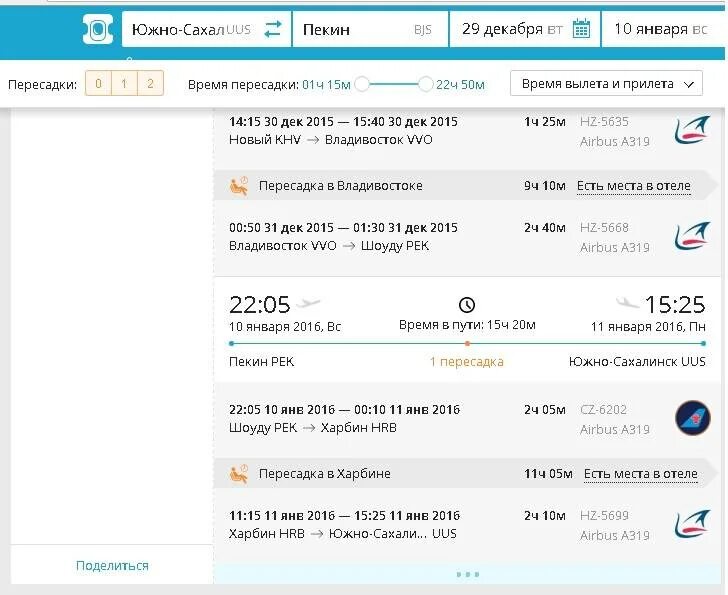Click the layover seat icon for Владивосток
The height and width of the screenshot is (595, 728).
pos(239,186)
